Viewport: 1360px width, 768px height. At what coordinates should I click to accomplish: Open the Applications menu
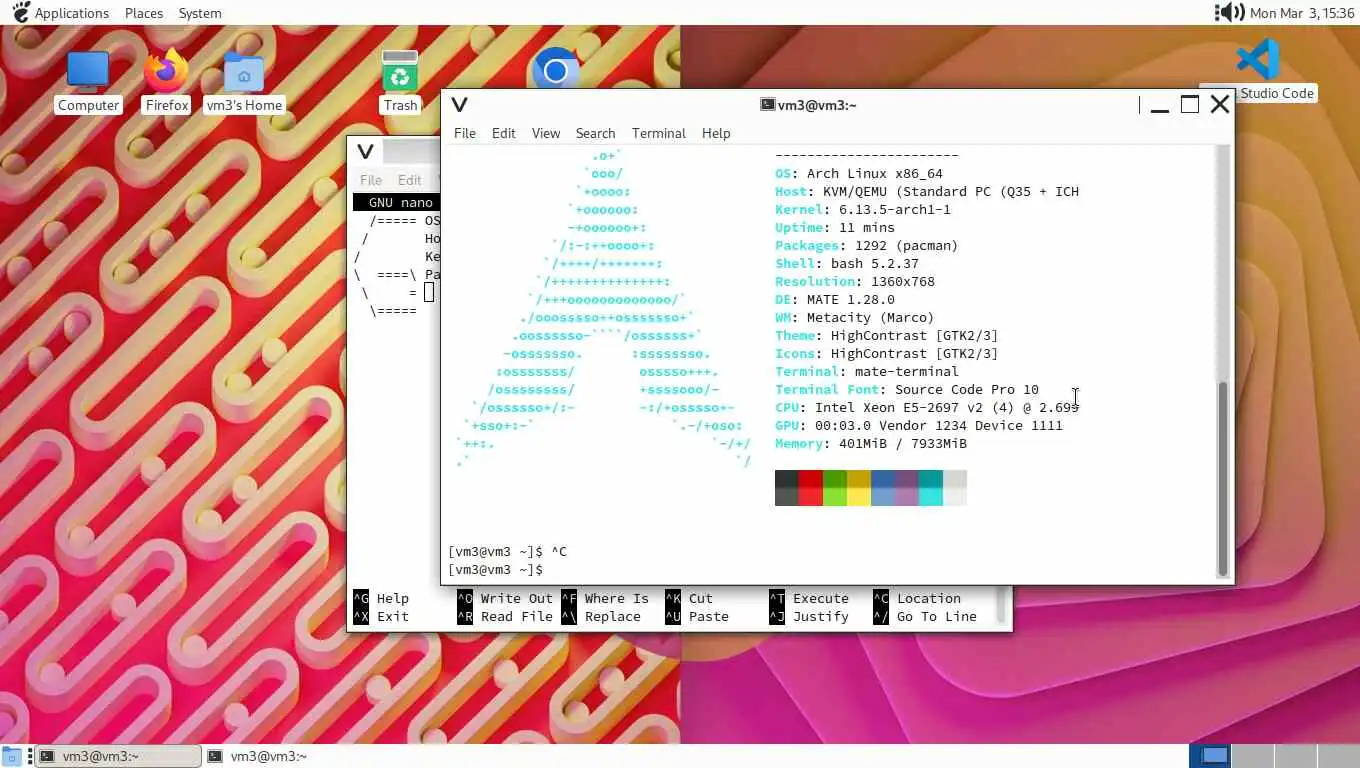click(72, 13)
